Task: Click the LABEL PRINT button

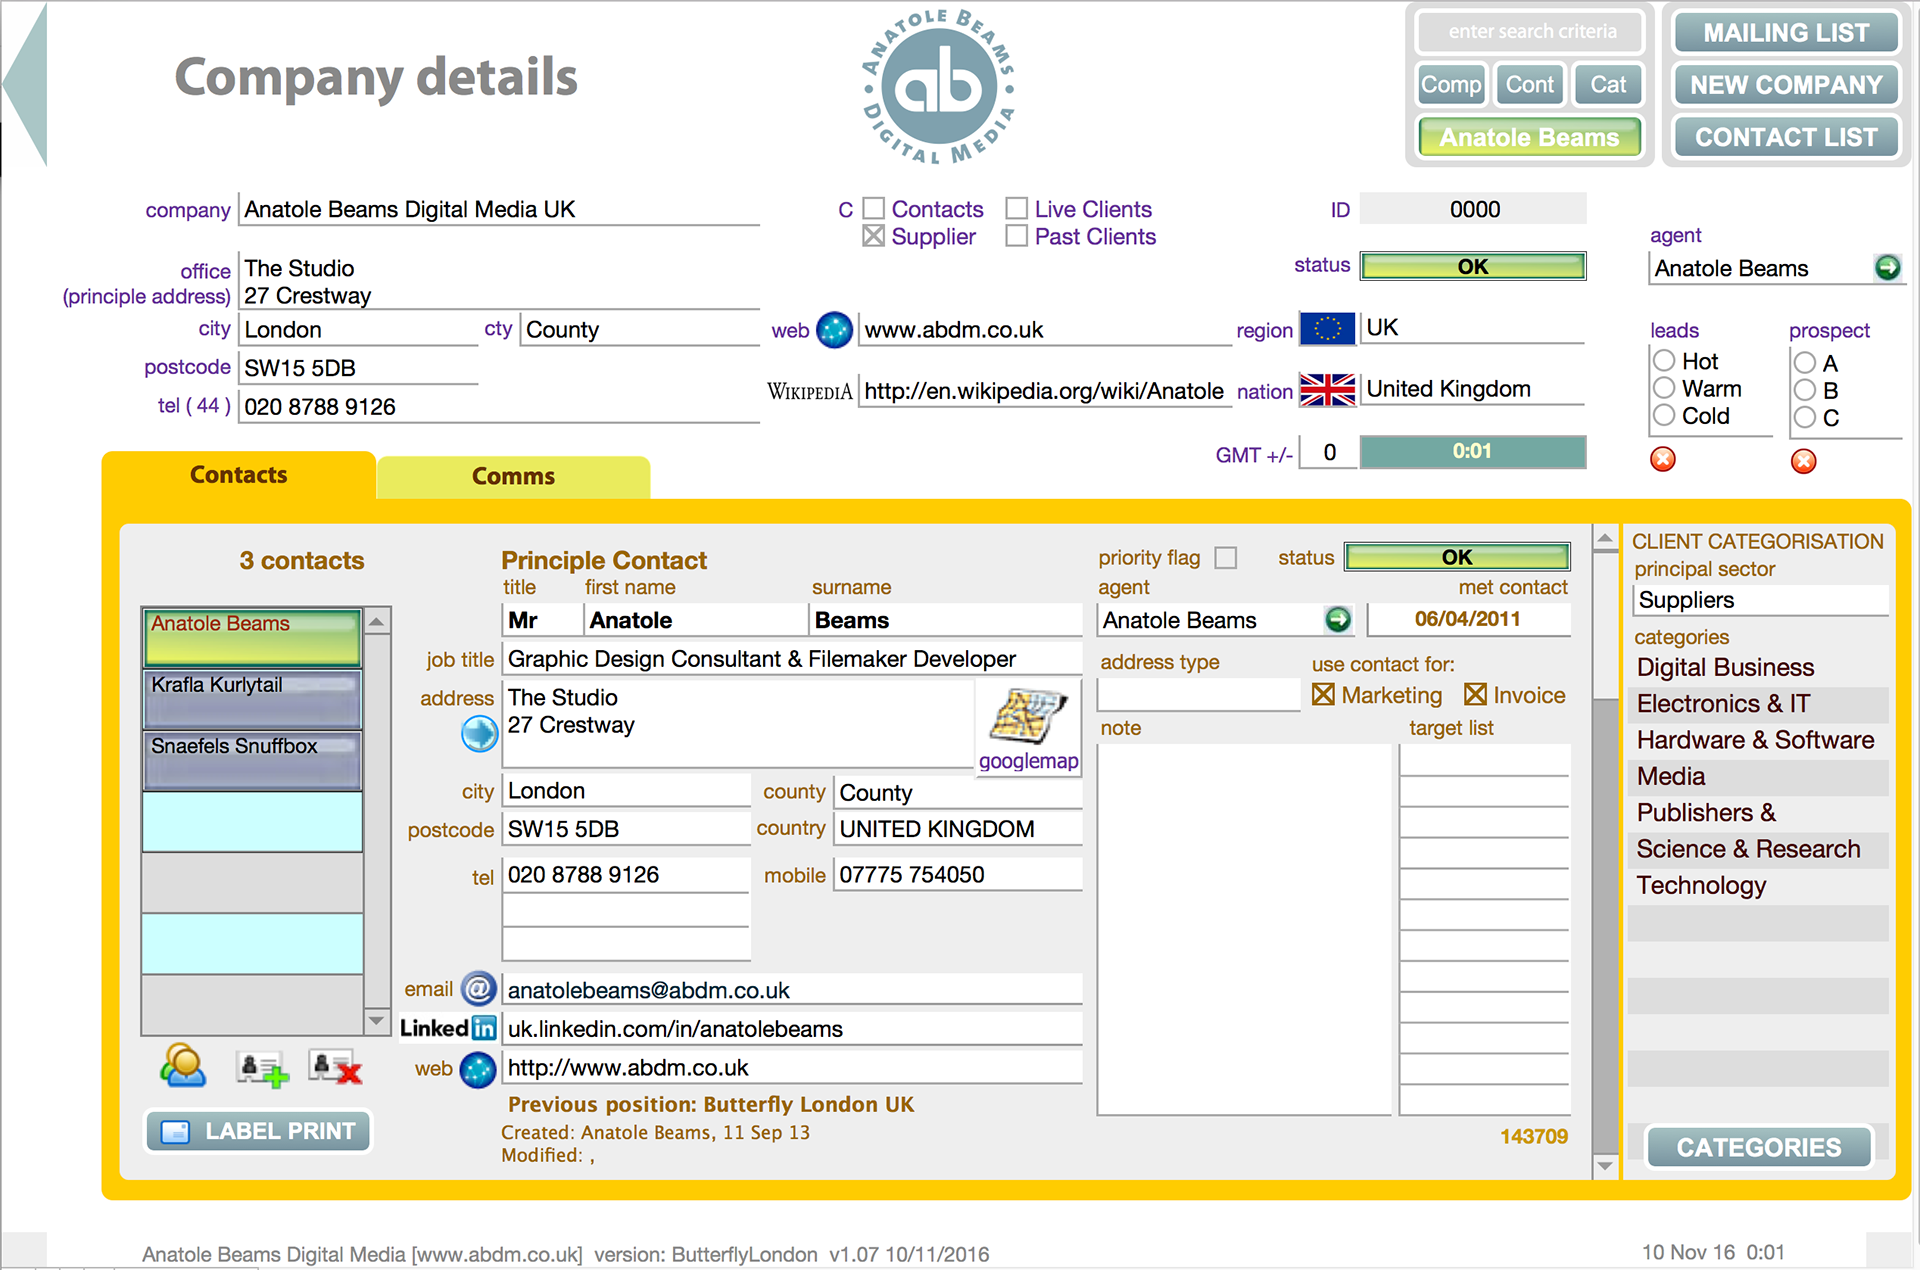Action: point(259,1131)
